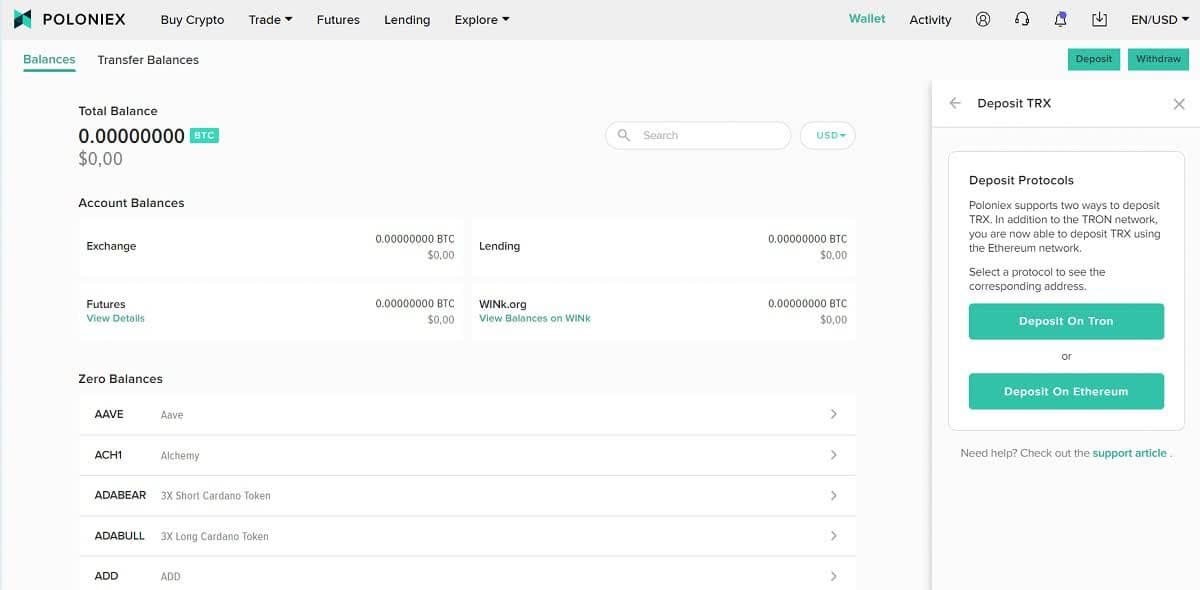Open the support article link

pos(1129,453)
